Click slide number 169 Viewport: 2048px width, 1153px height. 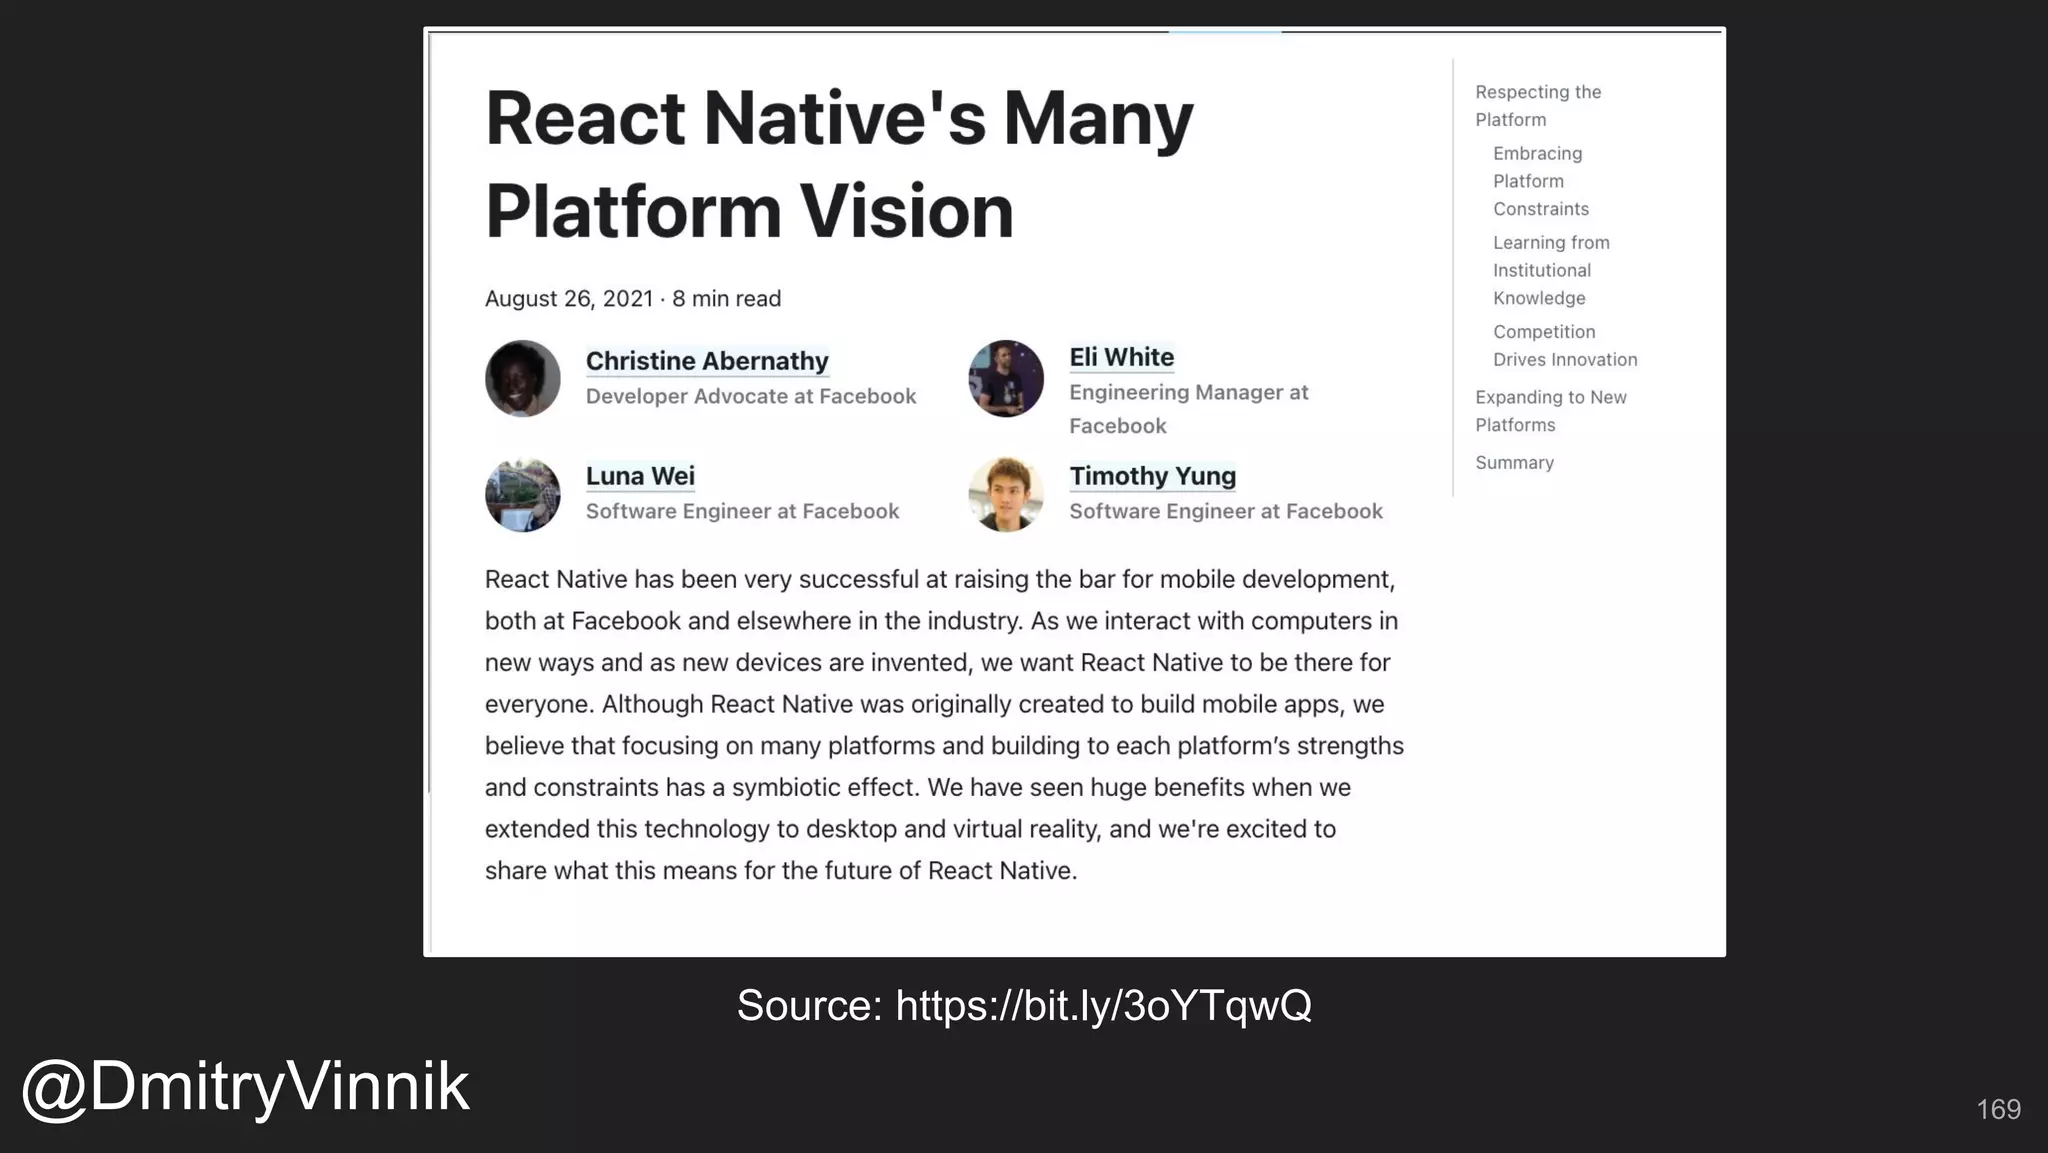pyautogui.click(x=1998, y=1109)
